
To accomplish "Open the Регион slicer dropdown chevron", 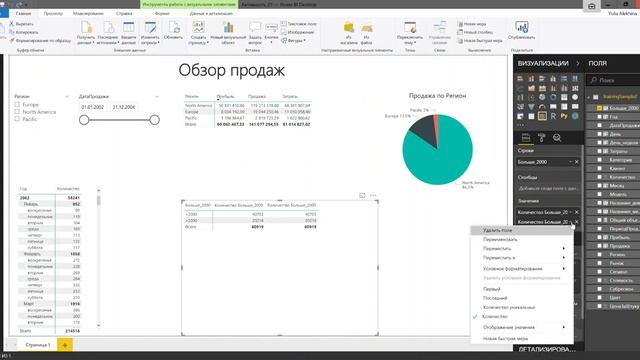I will click(67, 97).
